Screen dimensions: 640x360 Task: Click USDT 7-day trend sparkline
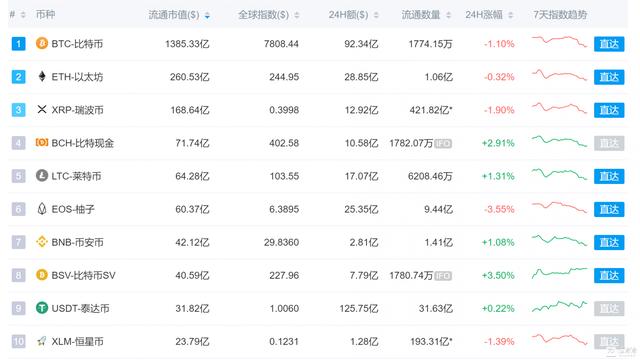[559, 306]
